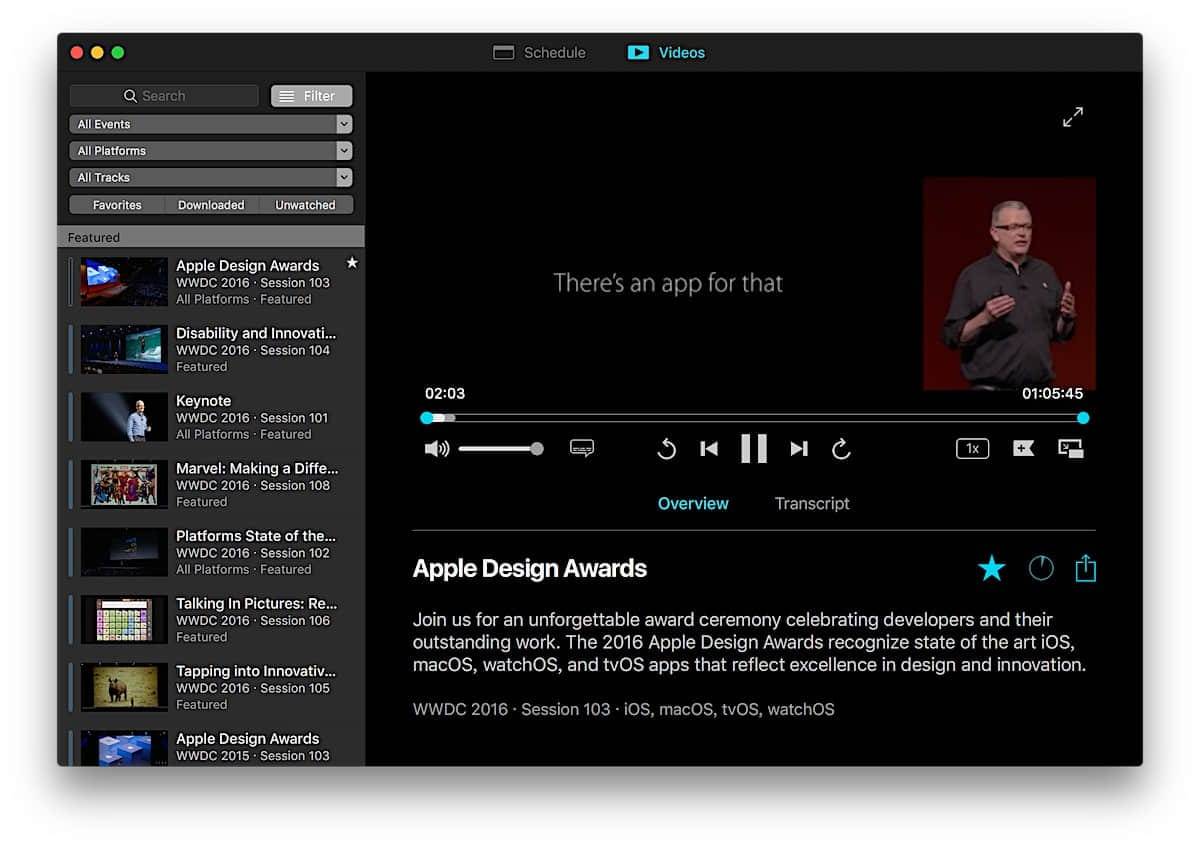This screenshot has height=848, width=1200.
Task: Click the playhead at start of timeline
Action: pos(427,418)
